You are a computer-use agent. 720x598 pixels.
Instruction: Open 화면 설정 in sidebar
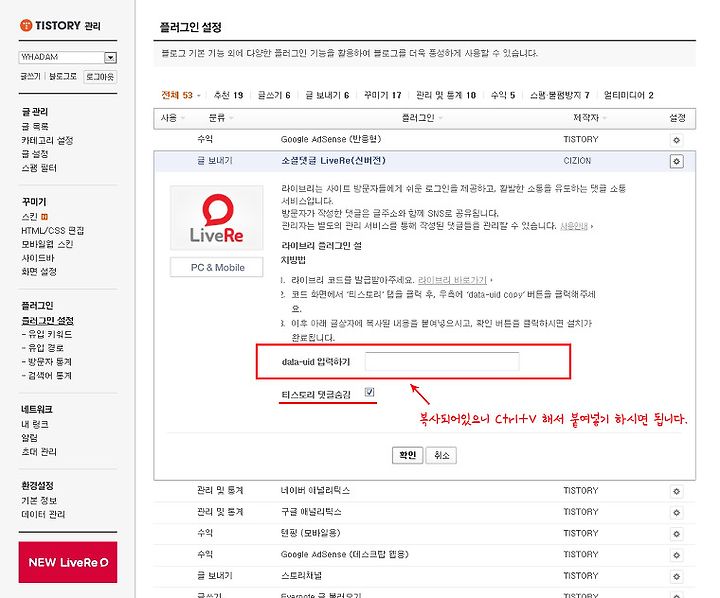pyautogui.click(x=39, y=272)
